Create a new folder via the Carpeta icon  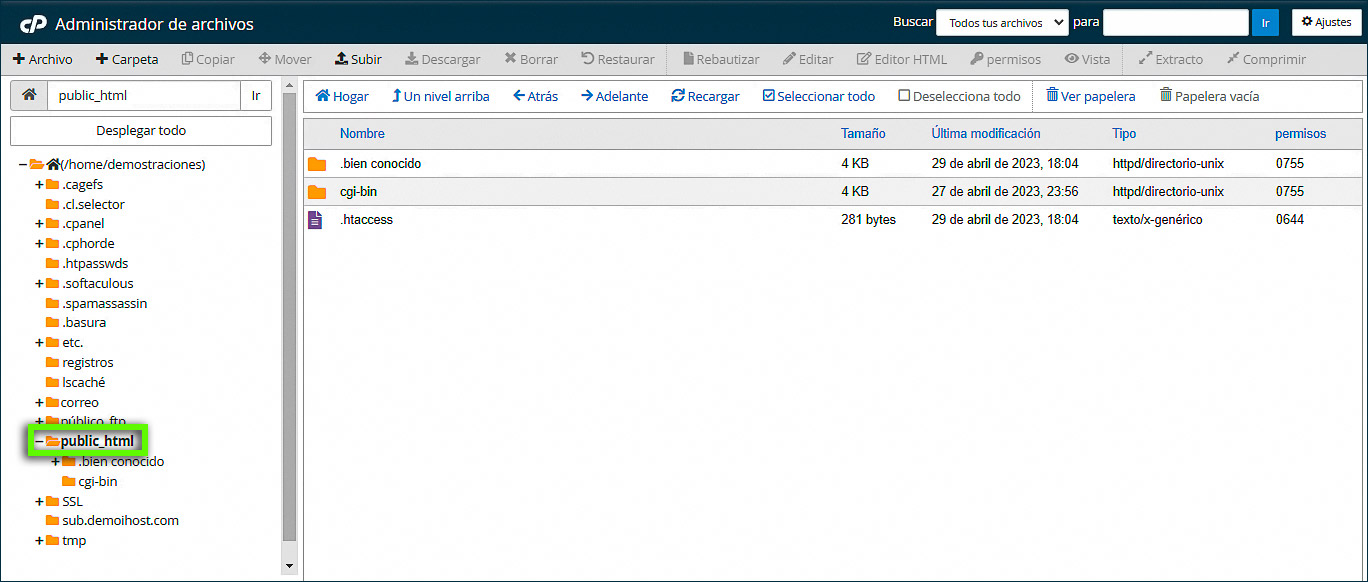click(127, 59)
